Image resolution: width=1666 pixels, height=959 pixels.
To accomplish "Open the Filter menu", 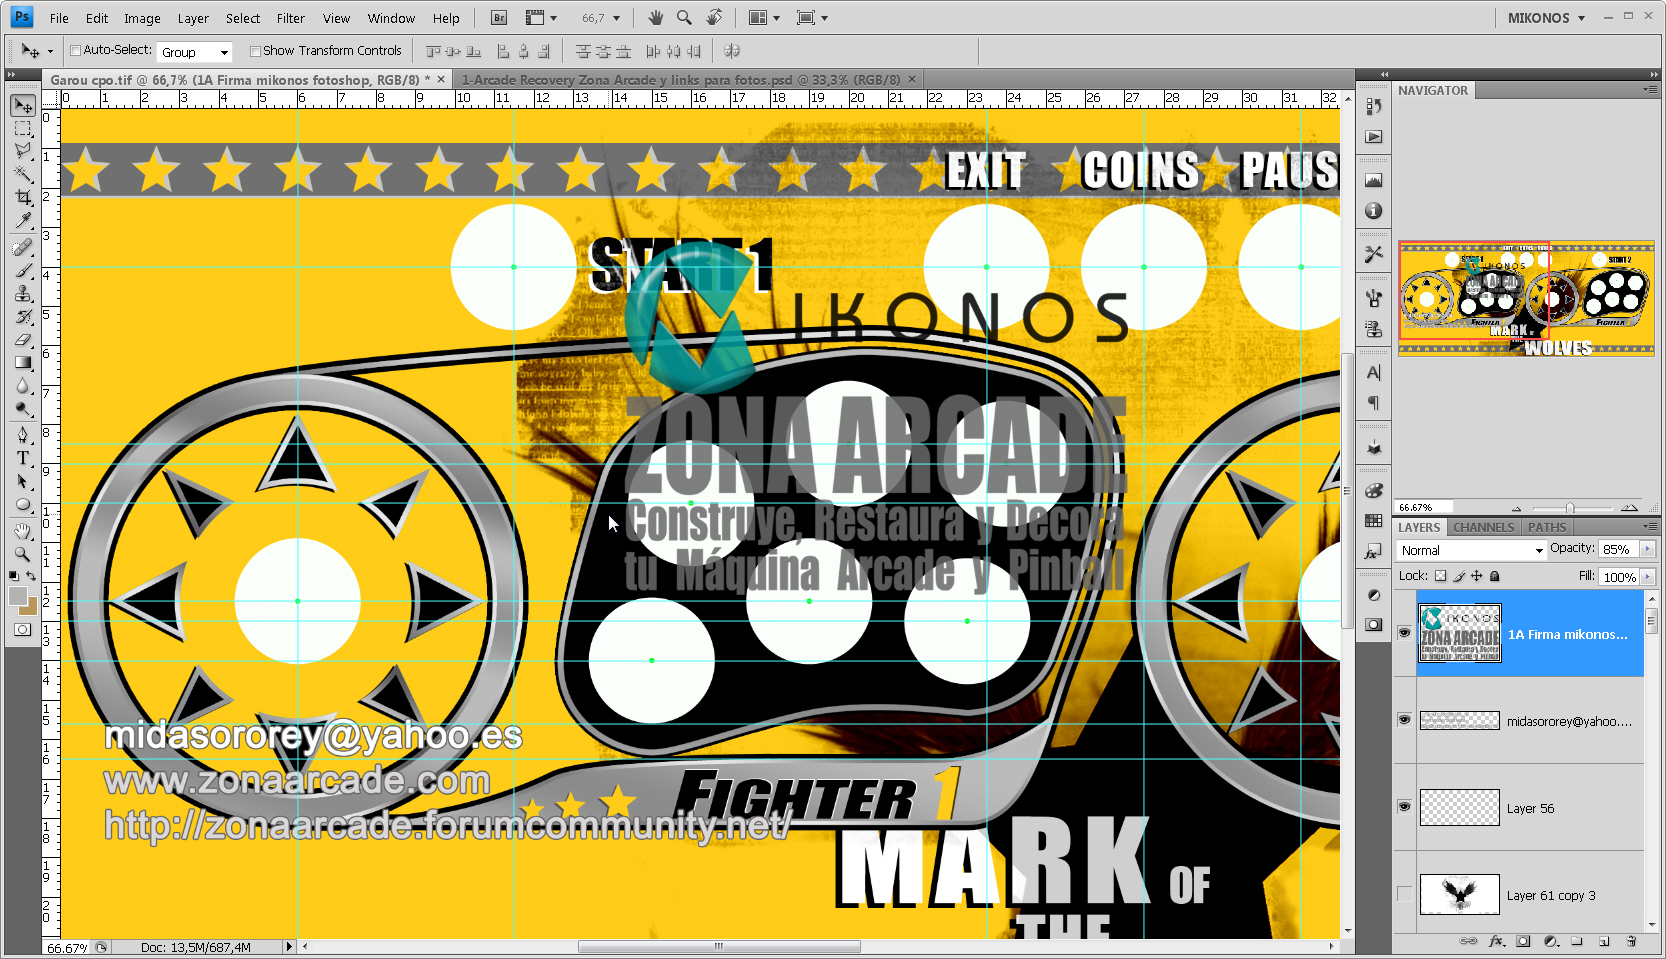I will pos(290,18).
